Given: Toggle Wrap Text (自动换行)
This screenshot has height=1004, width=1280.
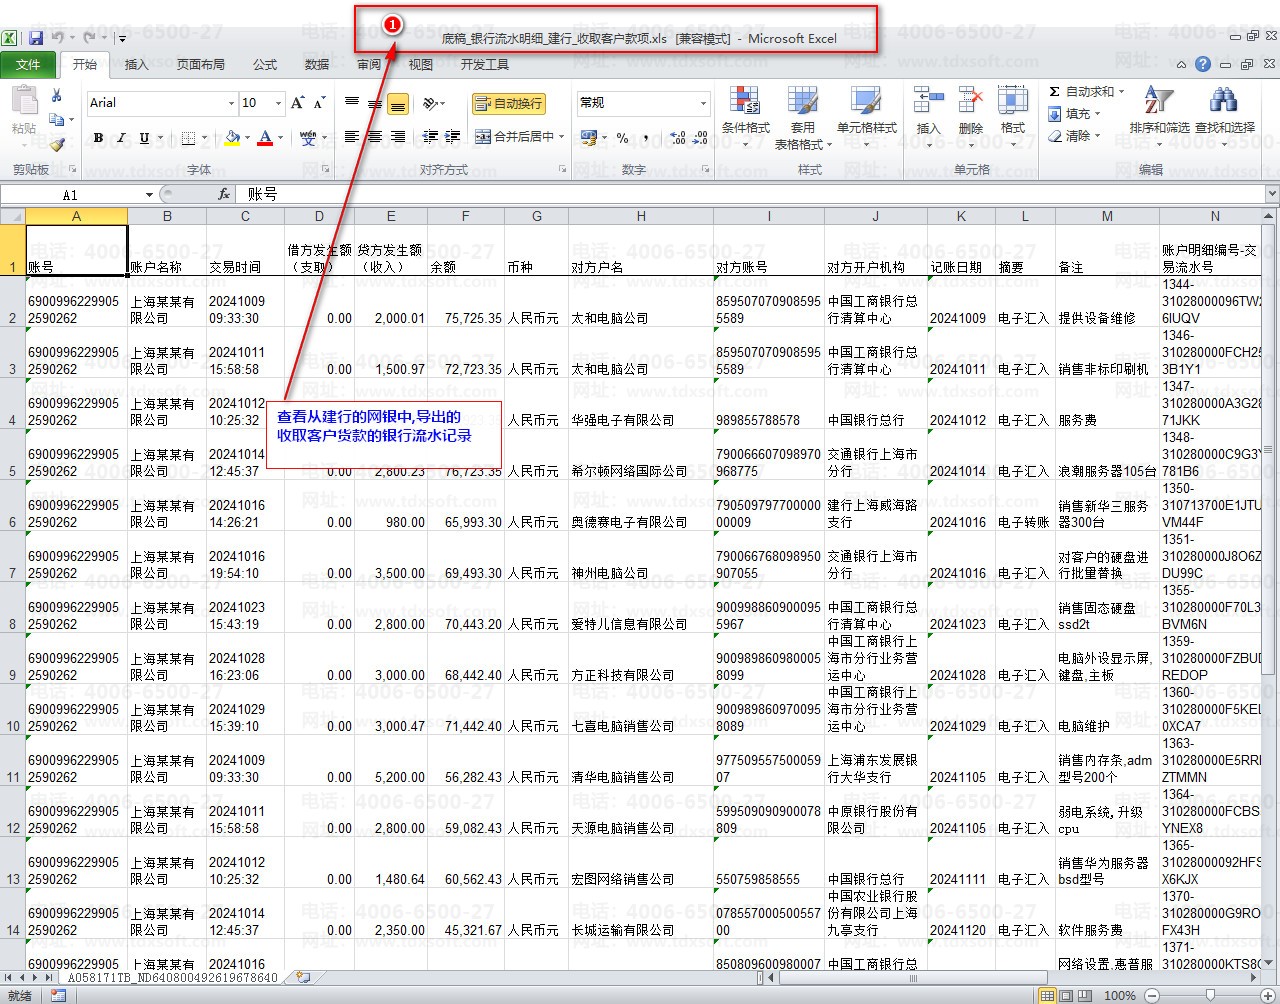Looking at the screenshot, I should tap(509, 103).
